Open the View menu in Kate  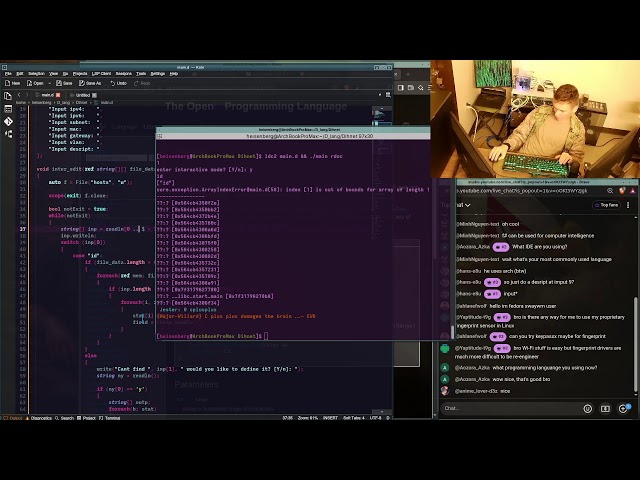(53, 74)
